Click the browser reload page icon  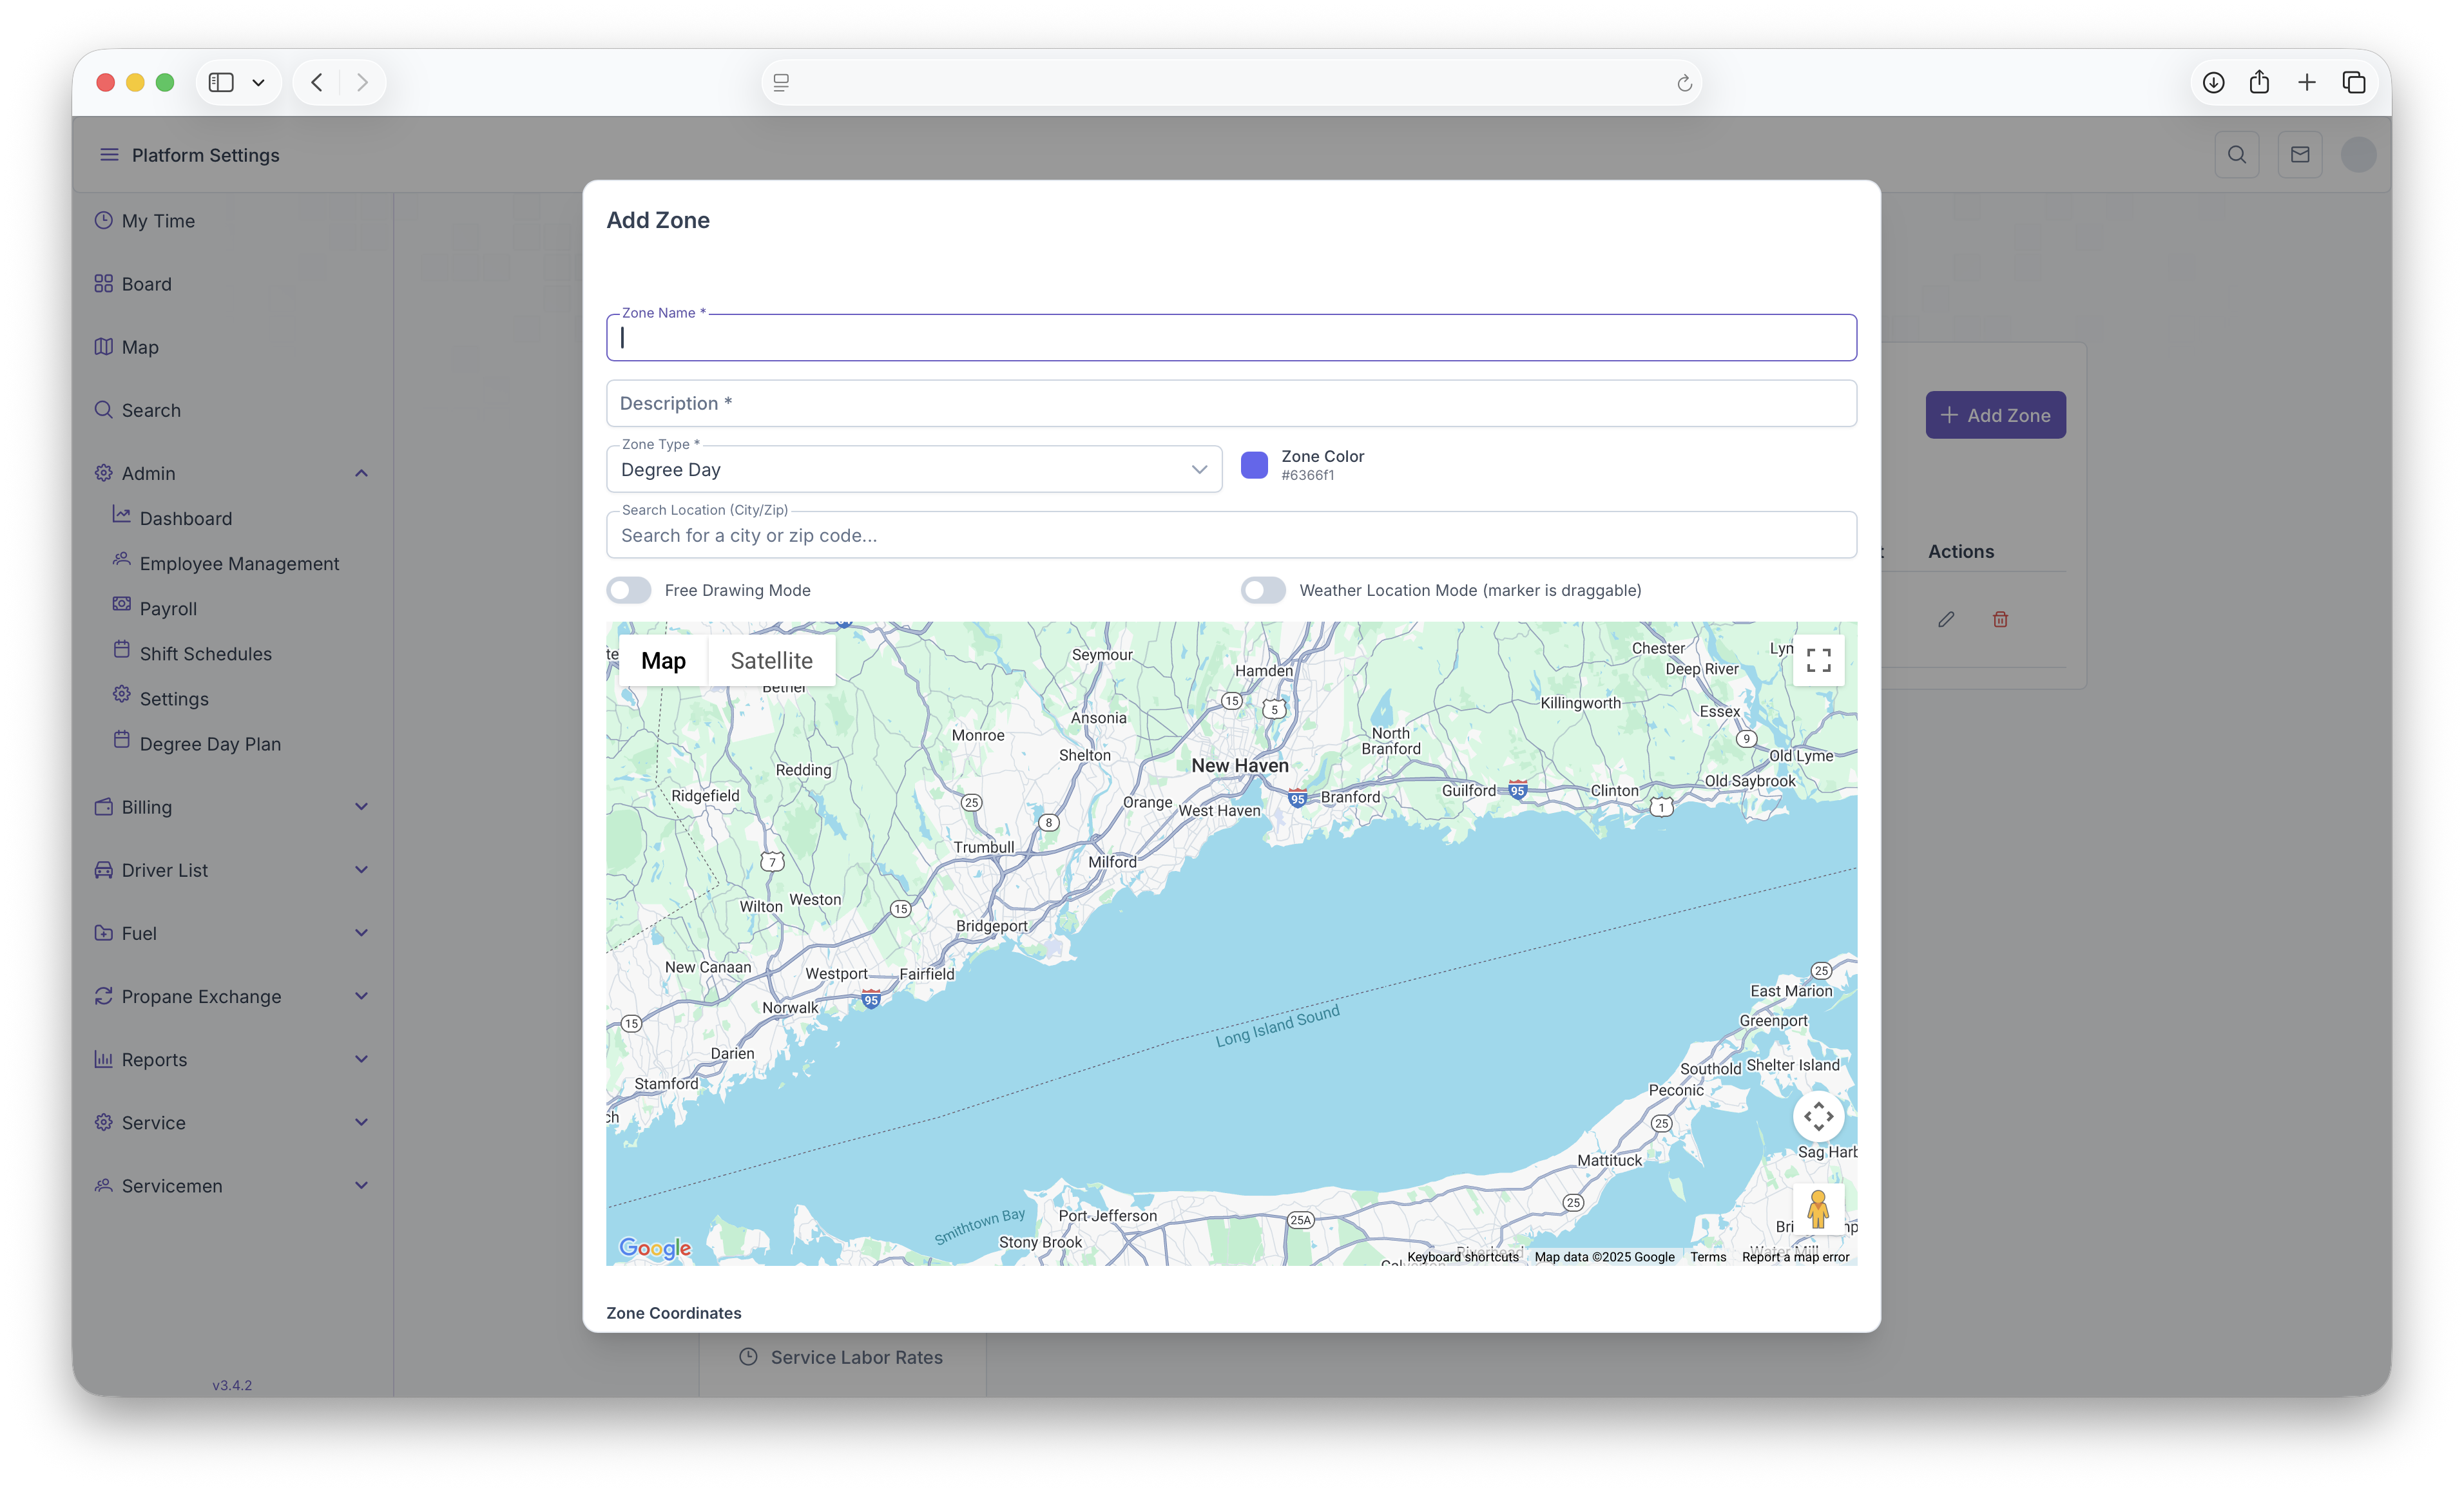click(x=1684, y=83)
